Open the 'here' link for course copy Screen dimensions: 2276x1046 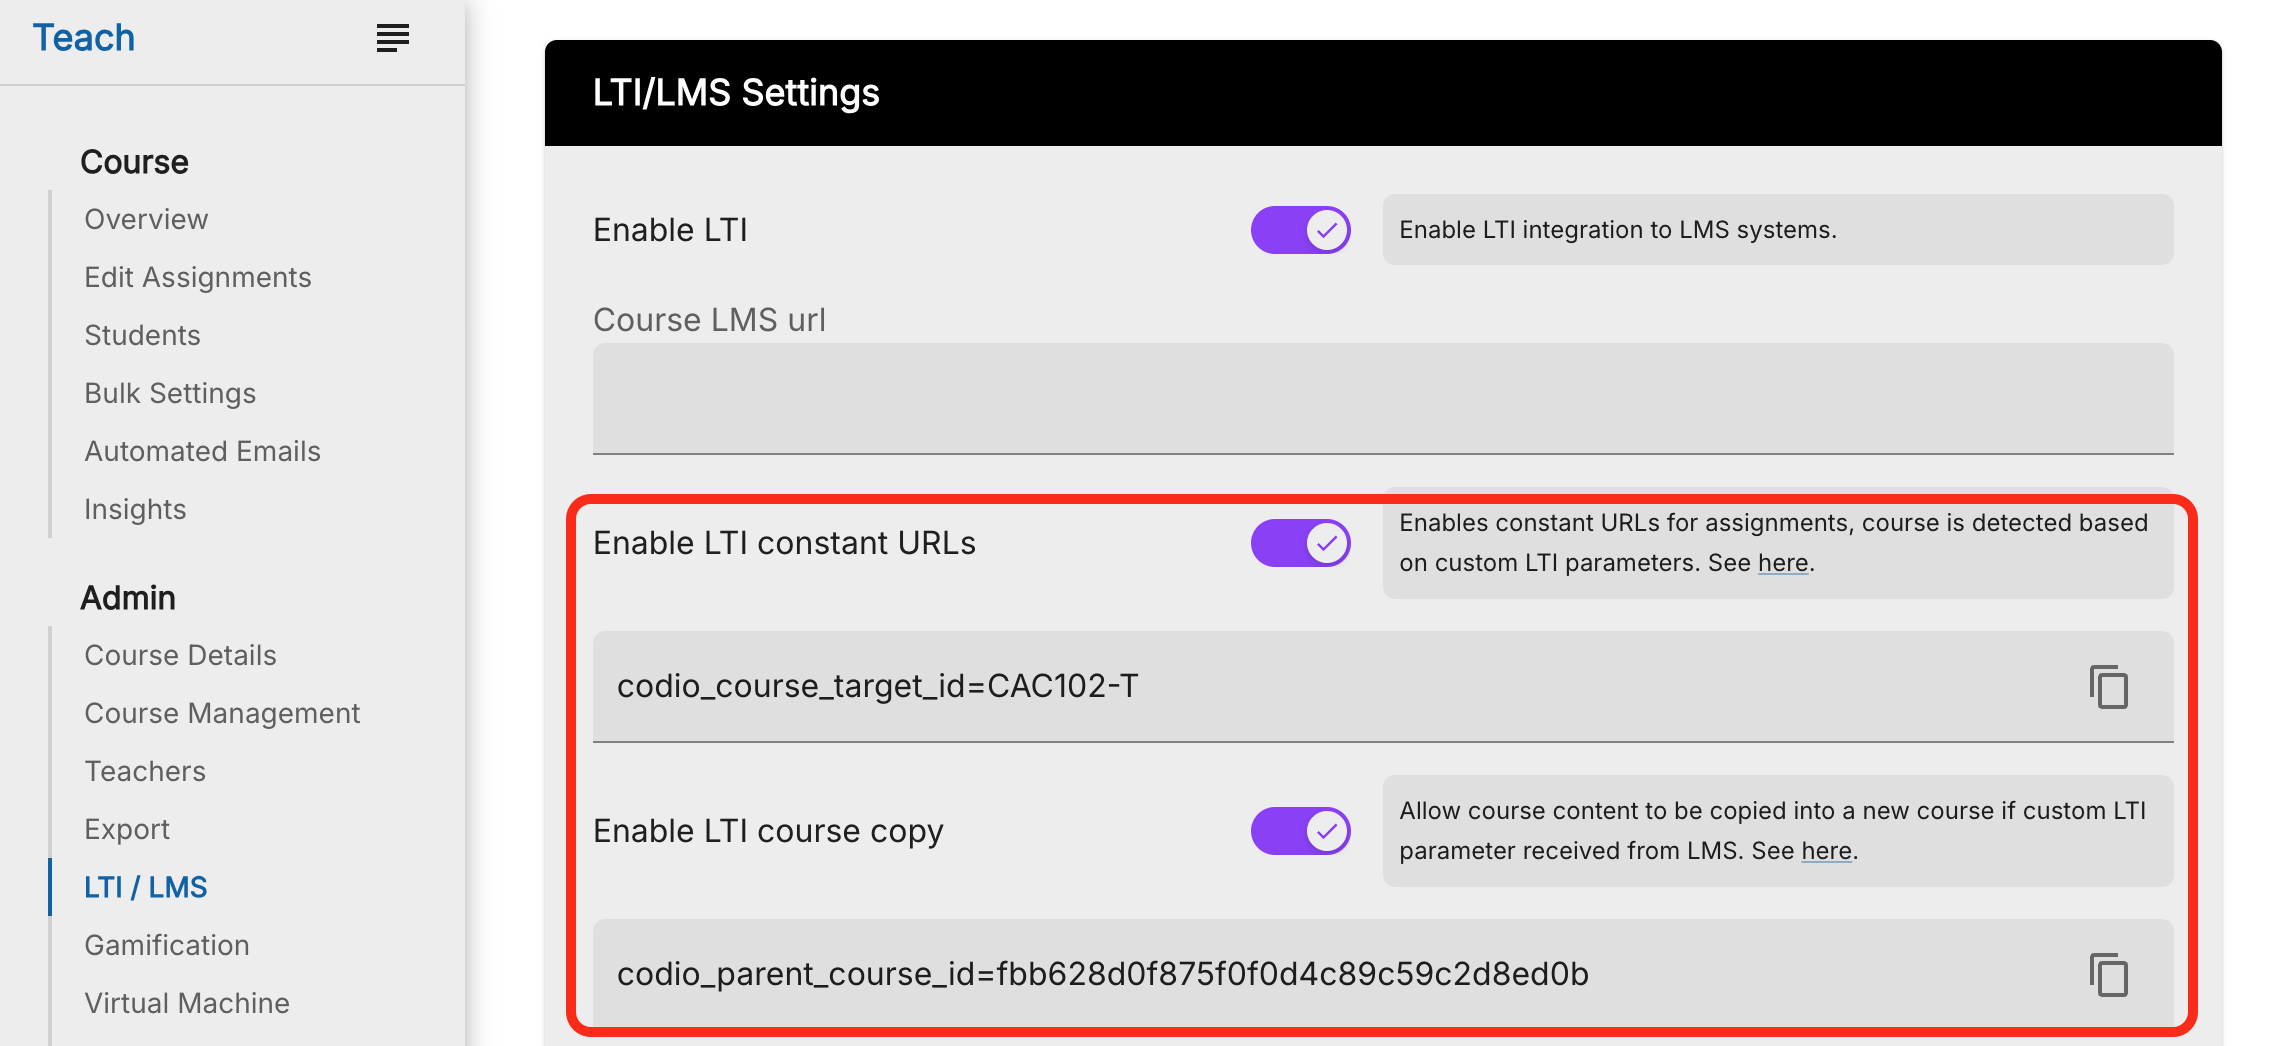coord(1826,851)
